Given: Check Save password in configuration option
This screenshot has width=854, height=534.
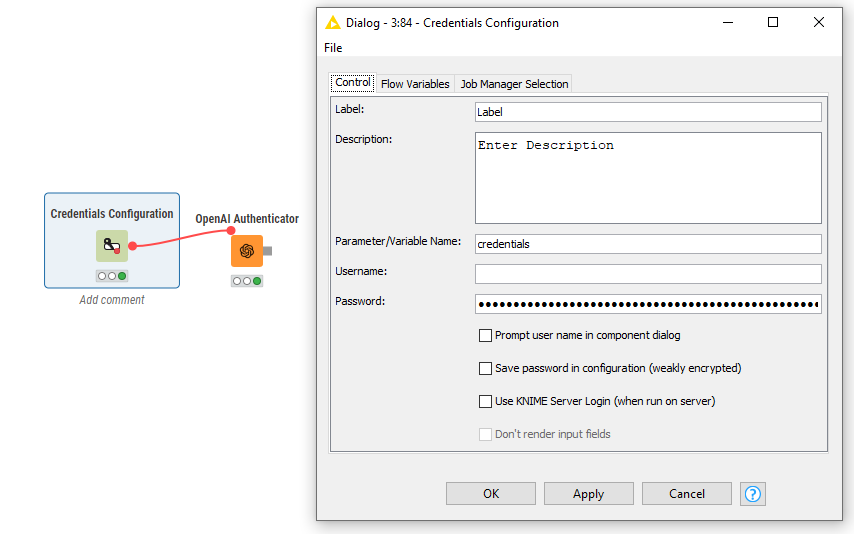Looking at the screenshot, I should 486,369.
